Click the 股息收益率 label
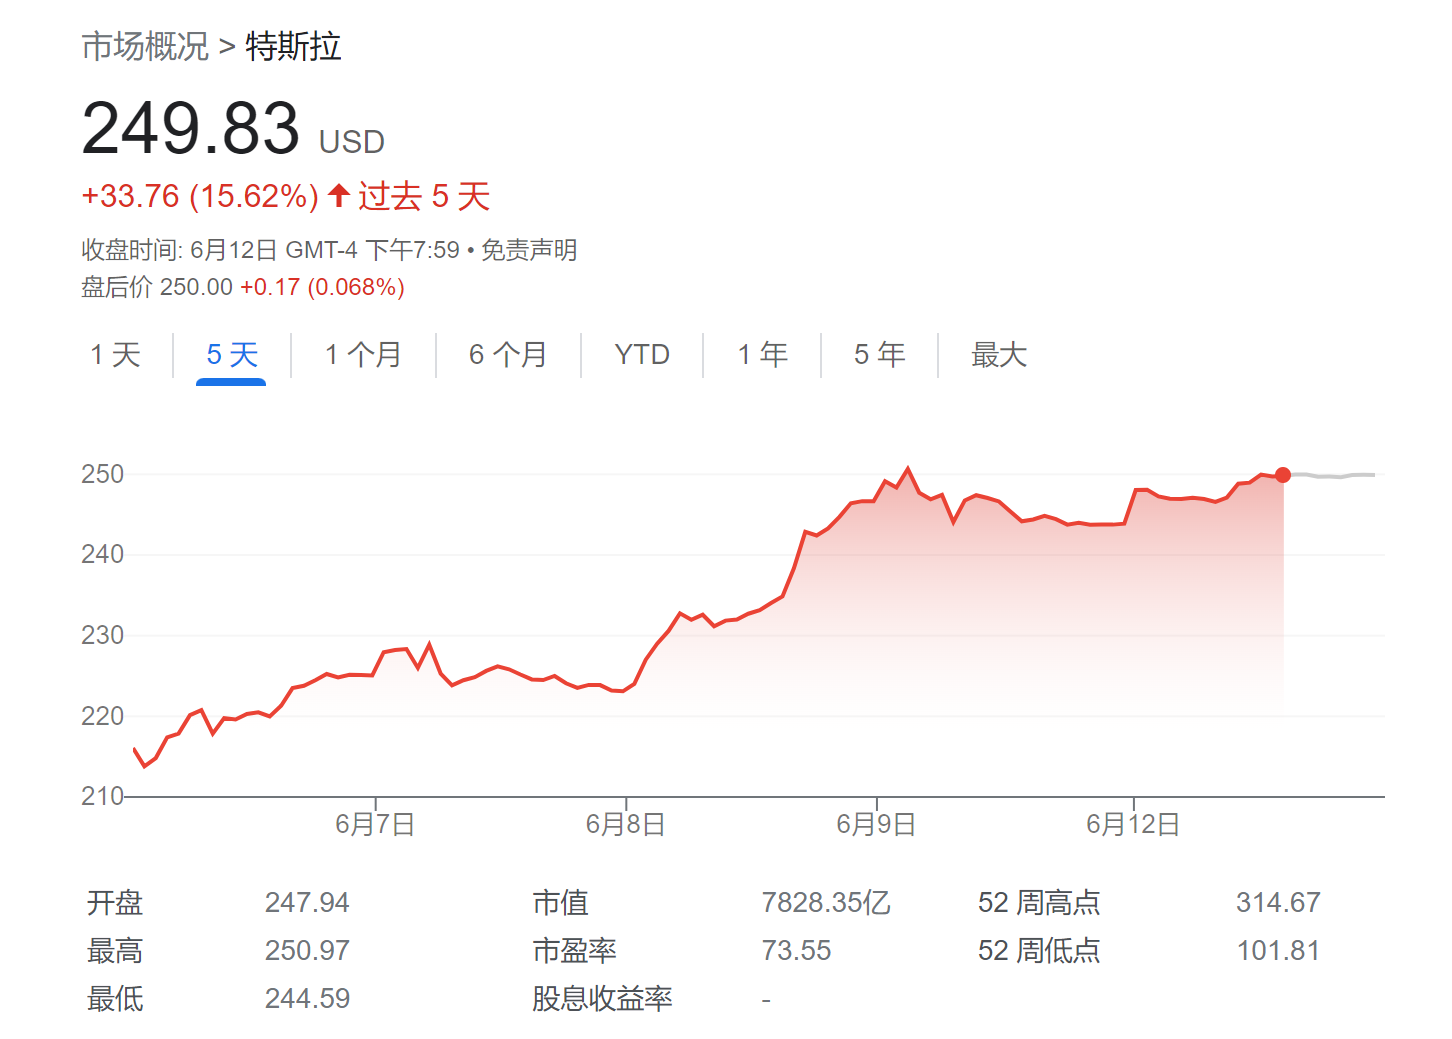Screen dimensions: 1452x1039 pos(602,998)
